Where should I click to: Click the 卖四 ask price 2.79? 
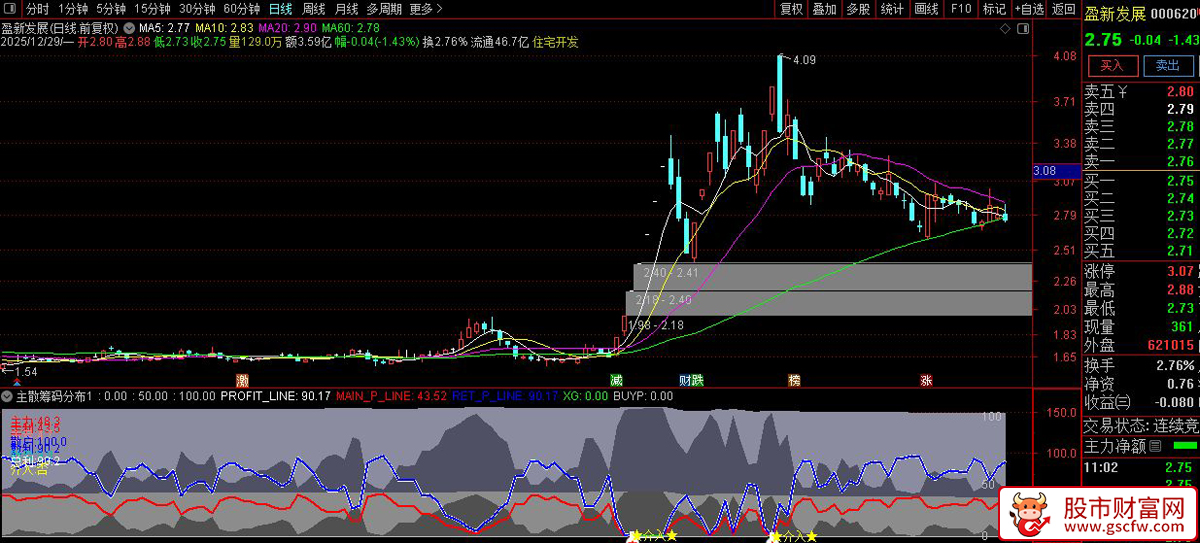point(1179,109)
